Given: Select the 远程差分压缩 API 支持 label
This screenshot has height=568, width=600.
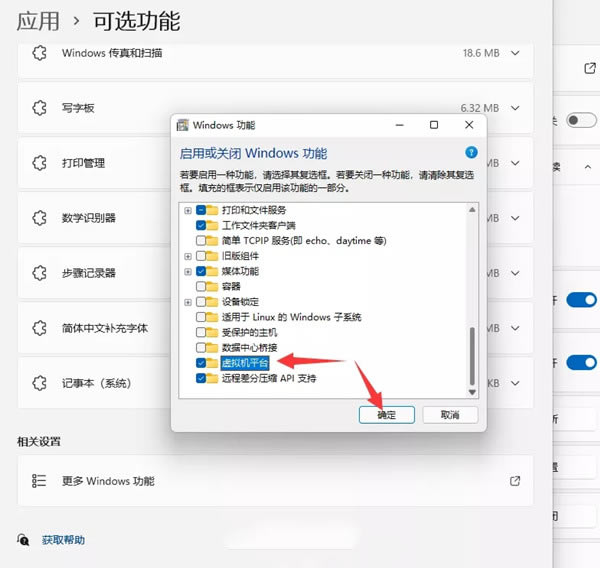Looking at the screenshot, I should 269,379.
